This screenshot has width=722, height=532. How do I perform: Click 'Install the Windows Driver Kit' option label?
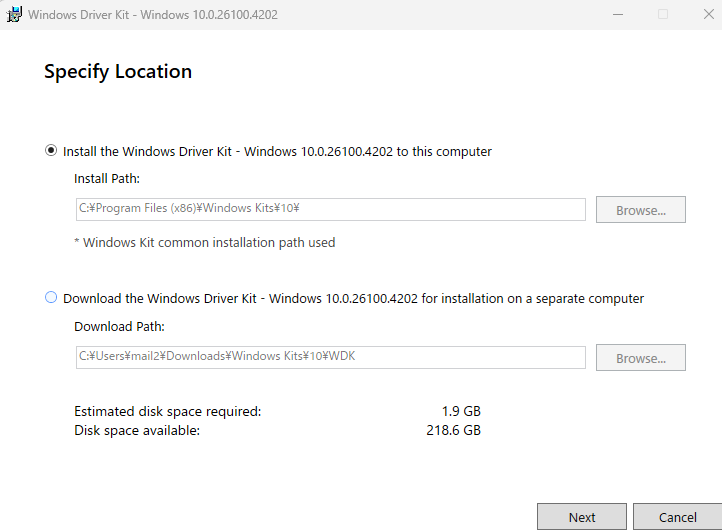pos(277,152)
